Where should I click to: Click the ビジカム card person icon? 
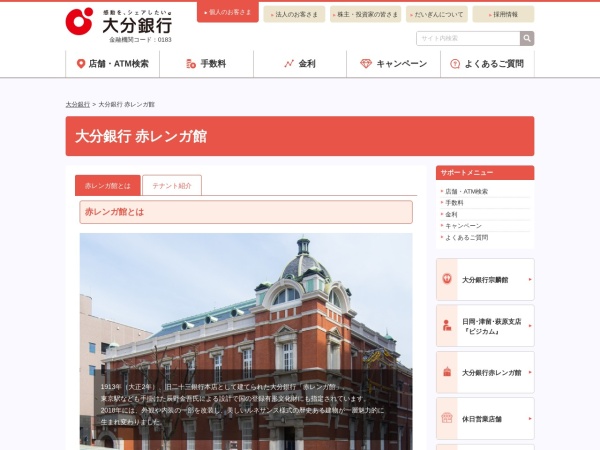click(447, 325)
